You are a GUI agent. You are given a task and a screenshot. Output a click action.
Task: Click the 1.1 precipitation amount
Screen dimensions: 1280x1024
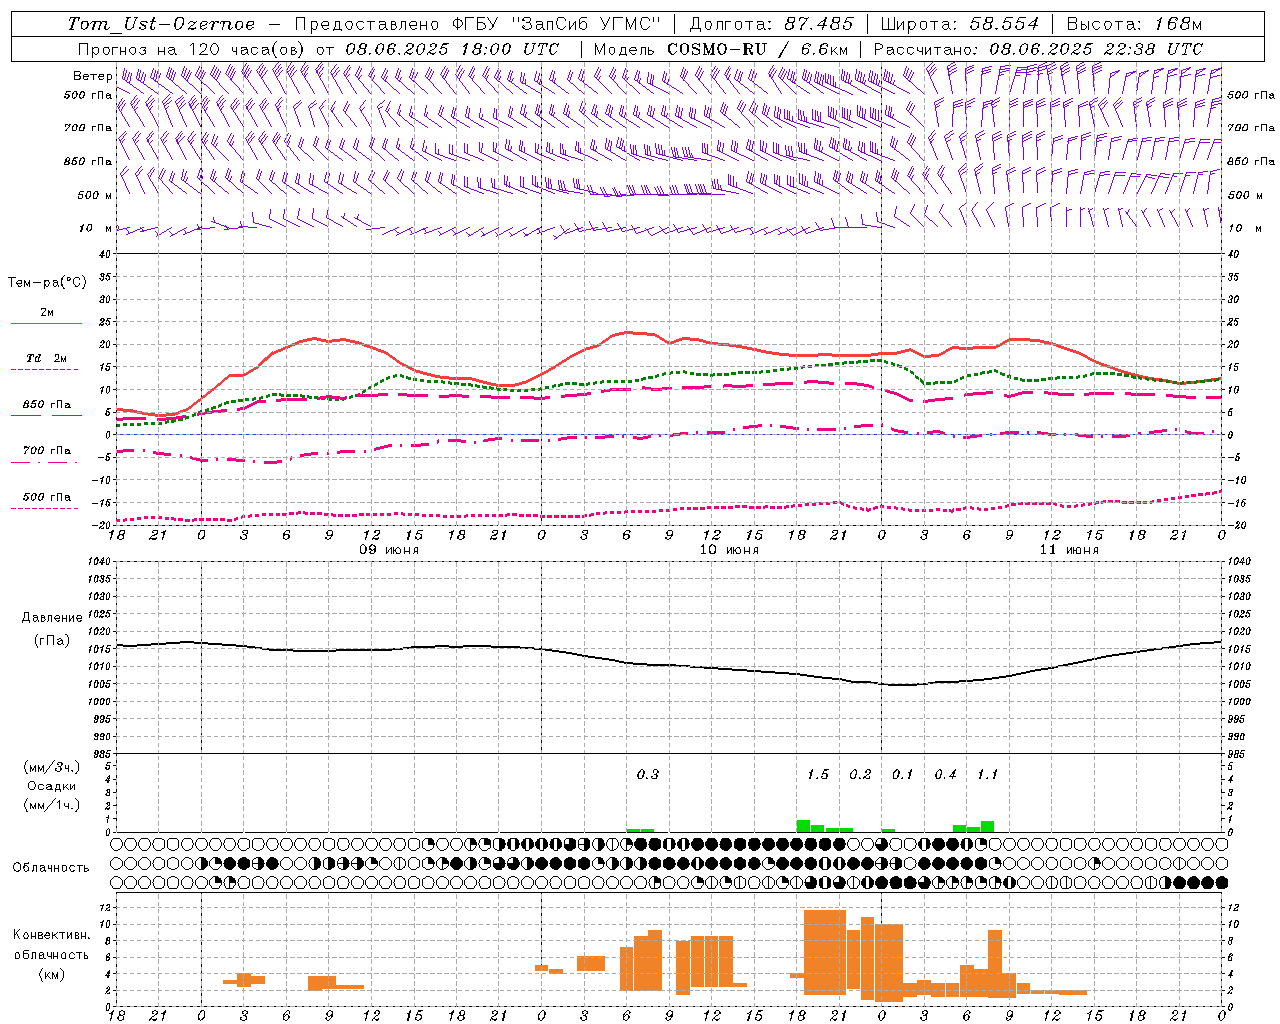click(x=987, y=774)
